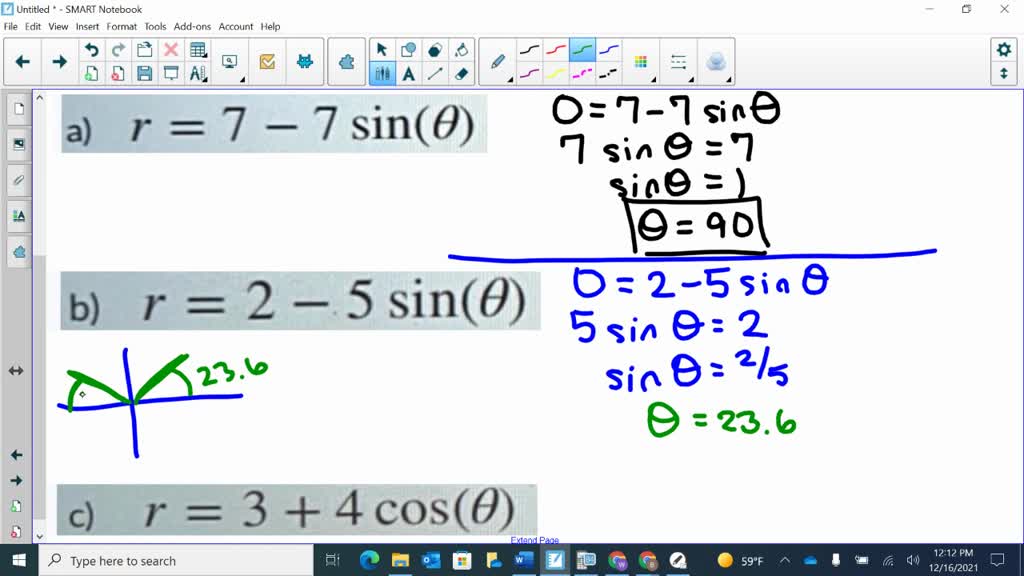Click the Windows taskbar search box
The image size is (1024, 576).
click(x=176, y=560)
